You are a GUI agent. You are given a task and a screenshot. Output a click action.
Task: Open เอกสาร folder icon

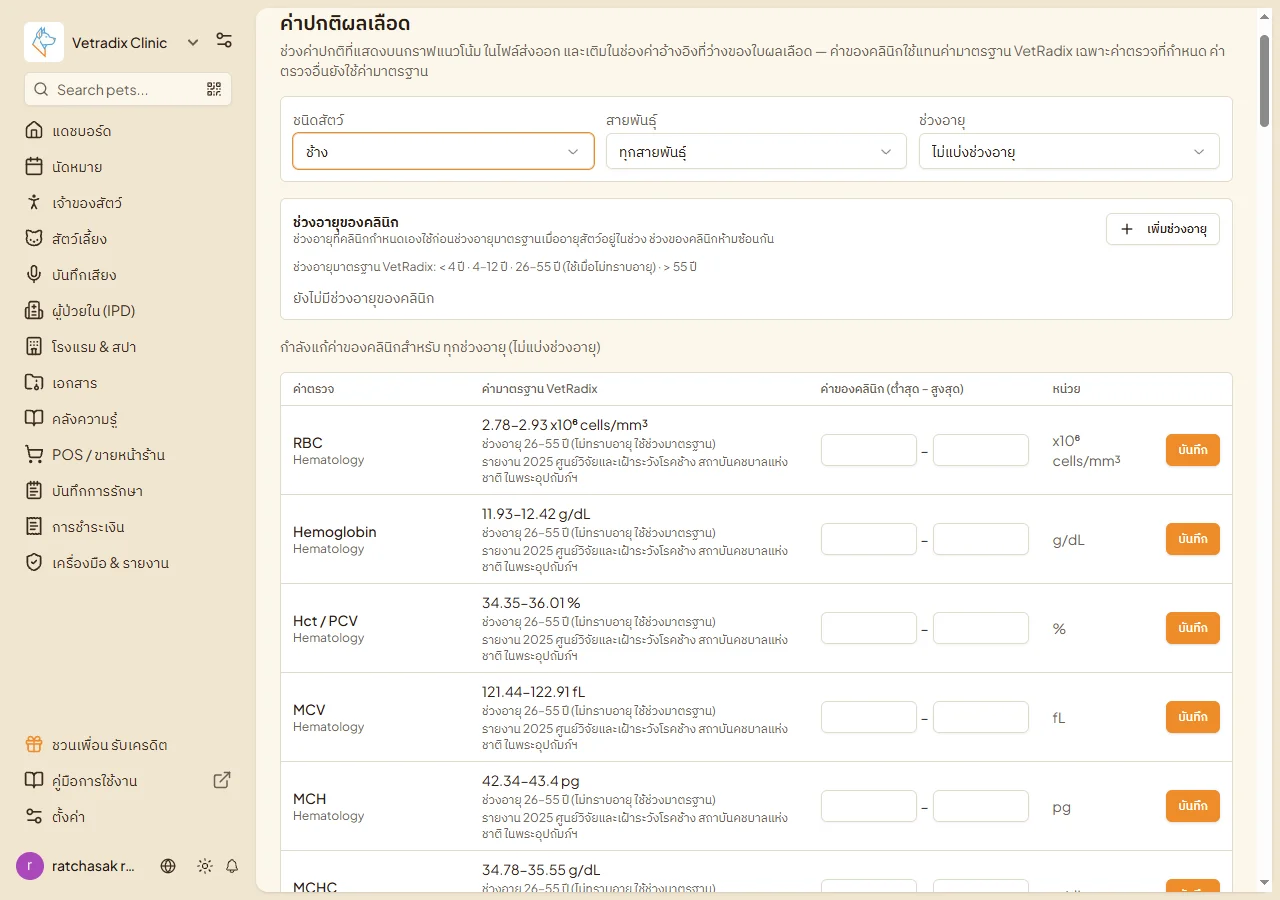point(34,383)
